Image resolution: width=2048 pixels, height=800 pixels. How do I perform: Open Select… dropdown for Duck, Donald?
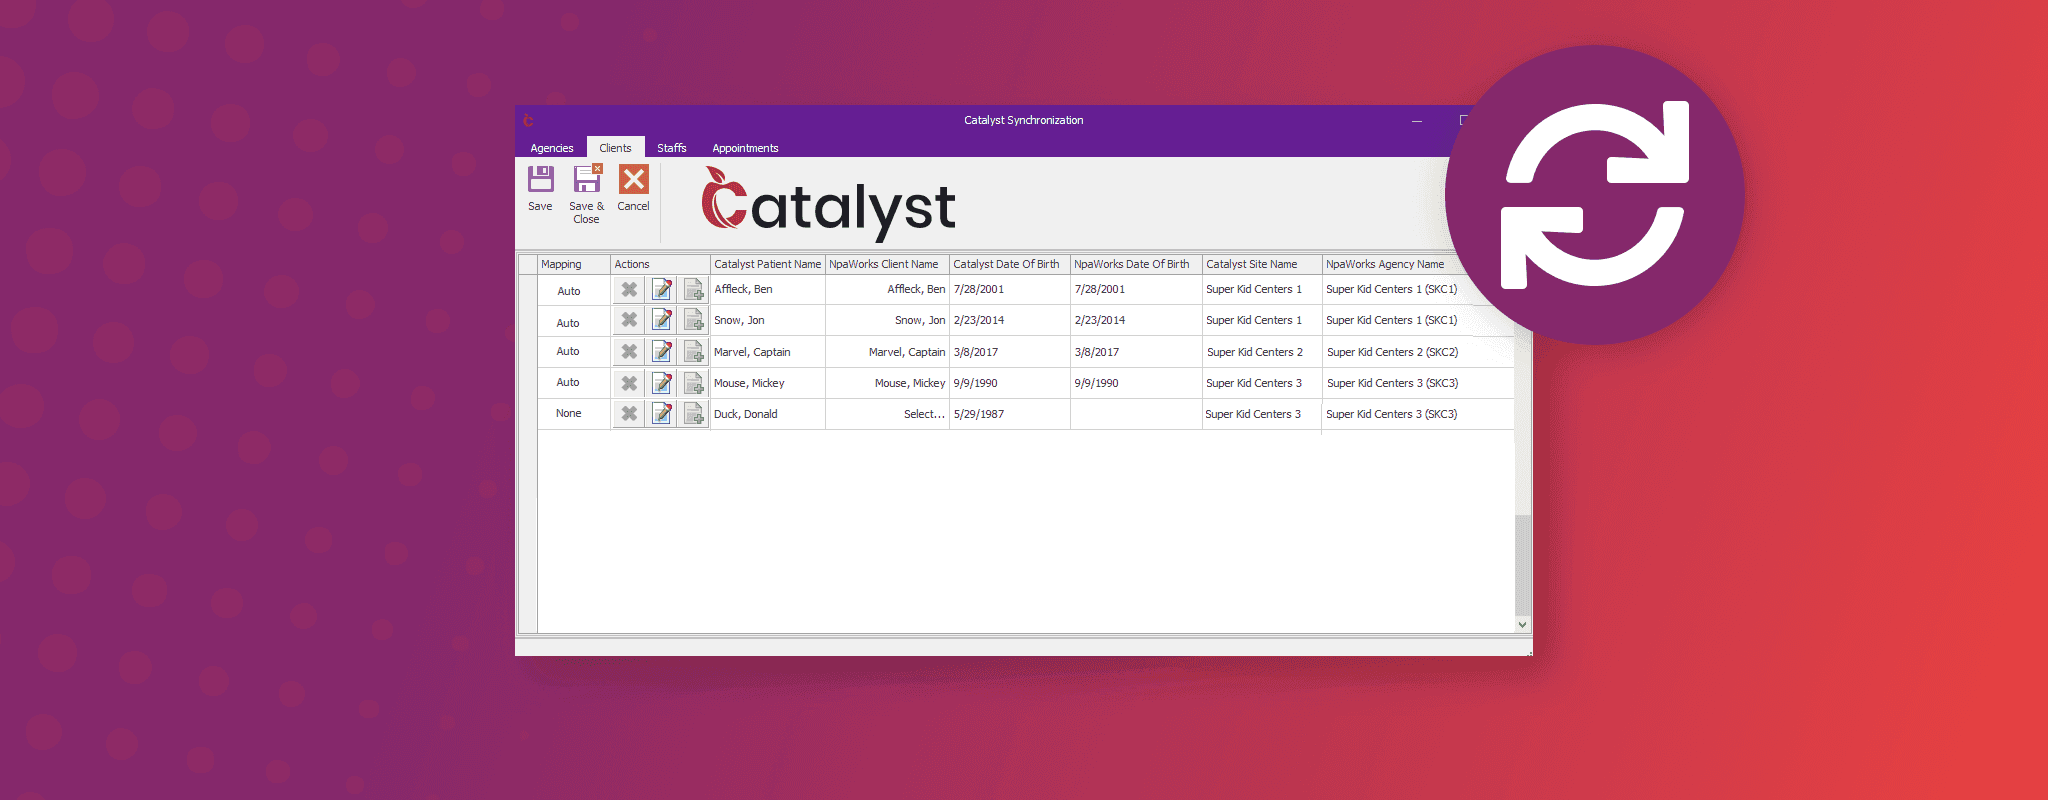(x=887, y=414)
